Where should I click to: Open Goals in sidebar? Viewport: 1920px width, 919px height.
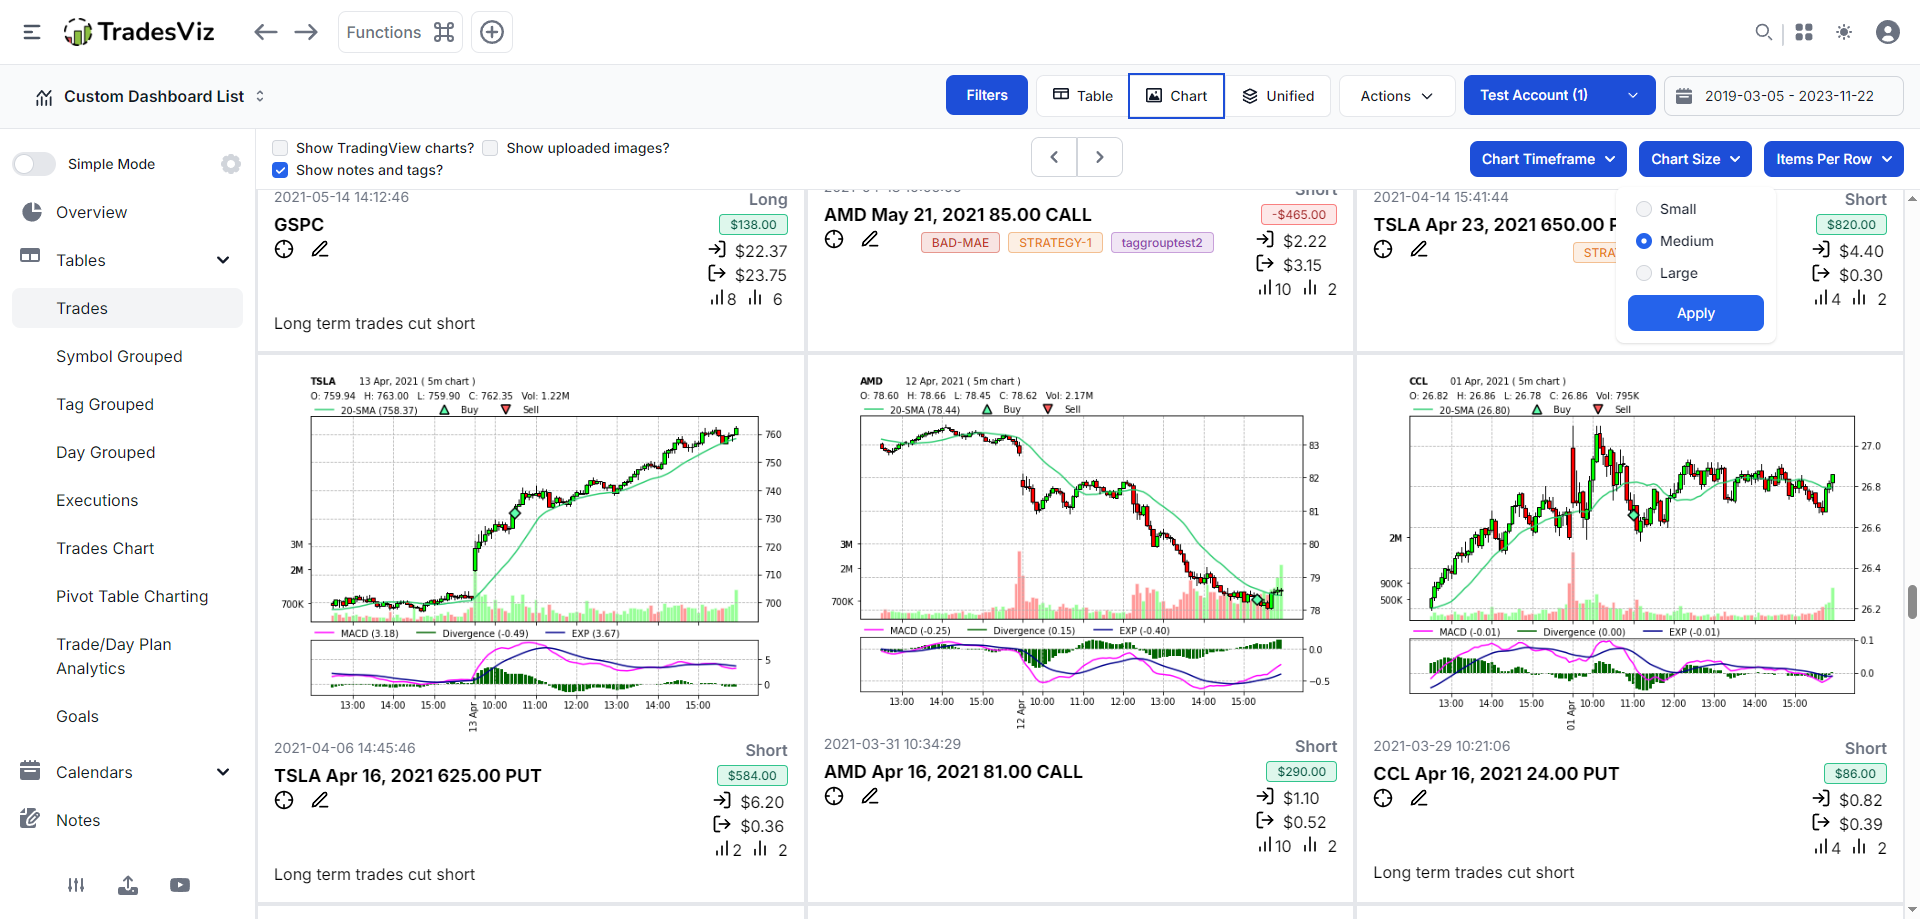[x=77, y=716]
